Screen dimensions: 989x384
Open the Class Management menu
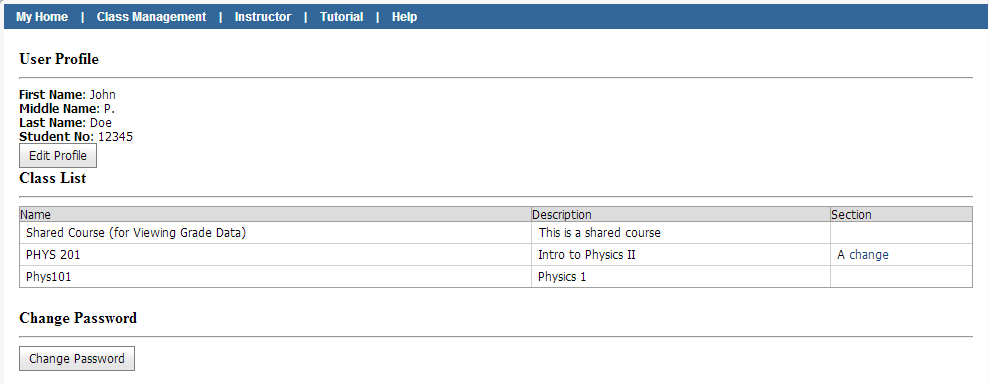point(151,17)
